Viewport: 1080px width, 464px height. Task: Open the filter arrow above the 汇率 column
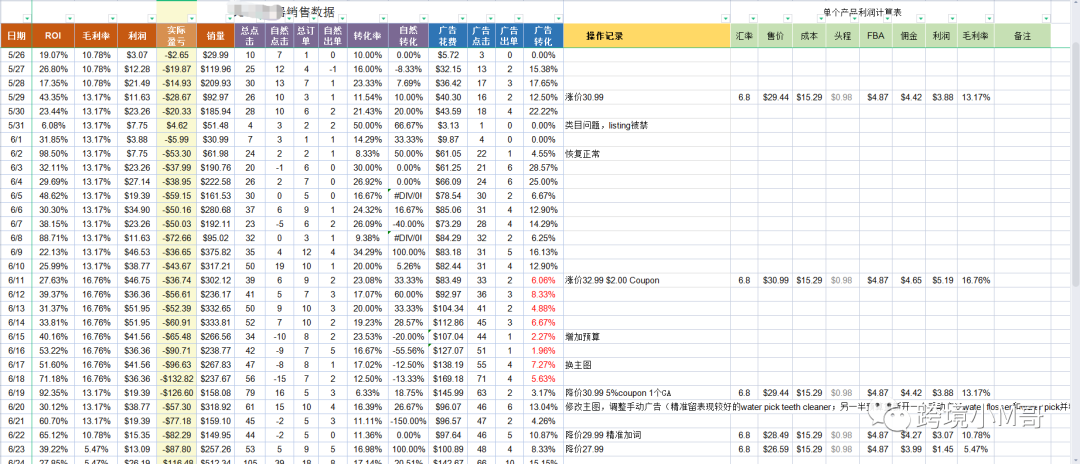(x=752, y=19)
